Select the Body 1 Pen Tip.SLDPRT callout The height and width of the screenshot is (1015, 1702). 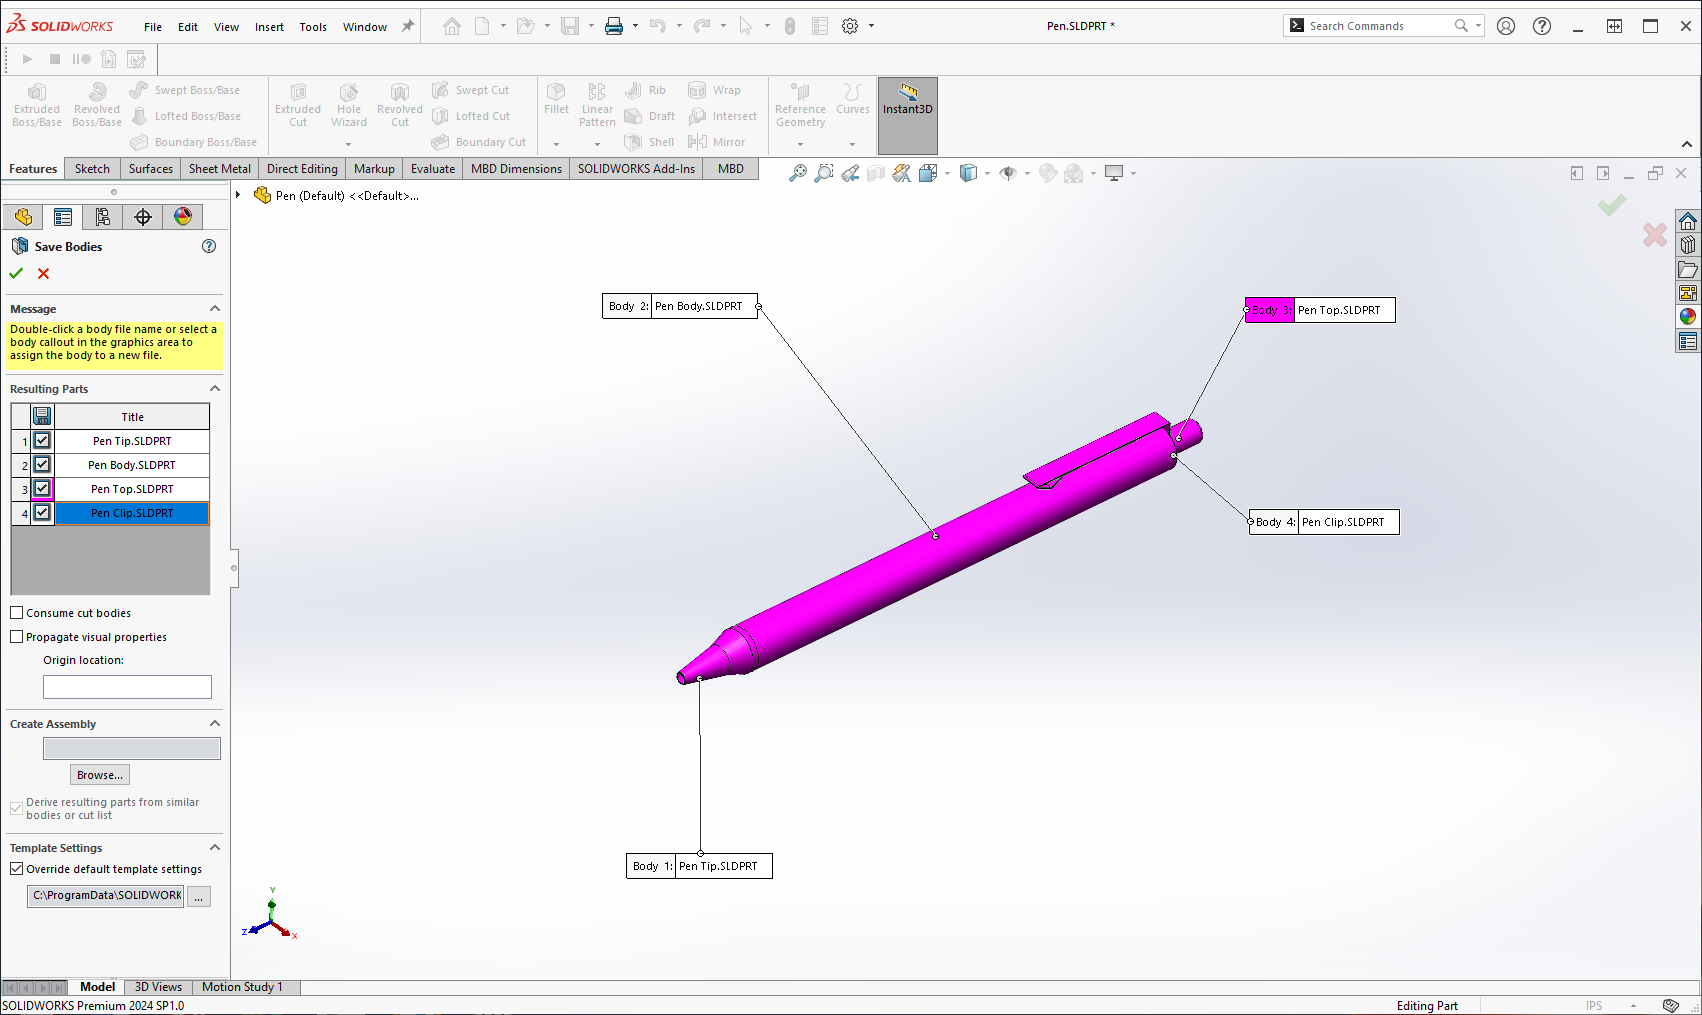point(699,866)
